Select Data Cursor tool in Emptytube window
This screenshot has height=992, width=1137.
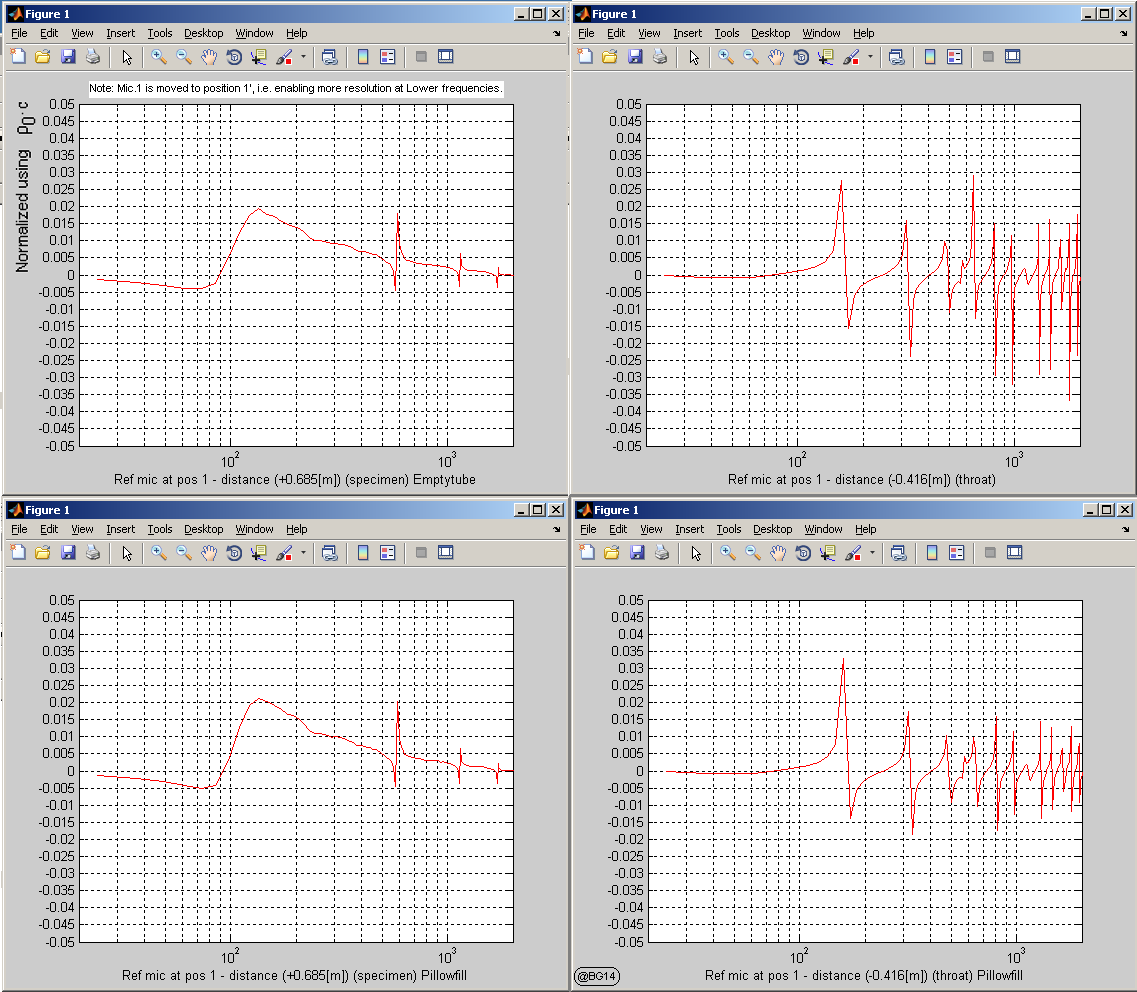[258, 57]
